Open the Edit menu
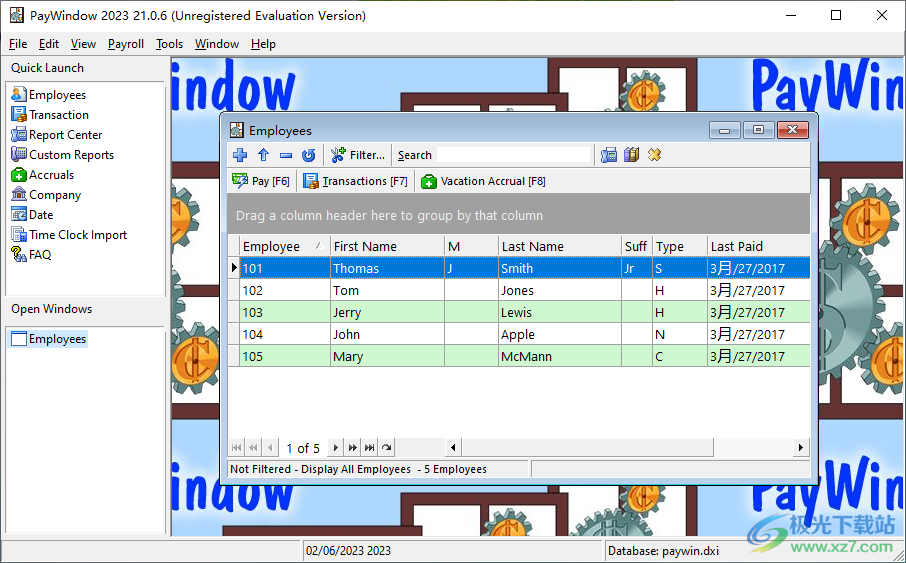 point(49,44)
